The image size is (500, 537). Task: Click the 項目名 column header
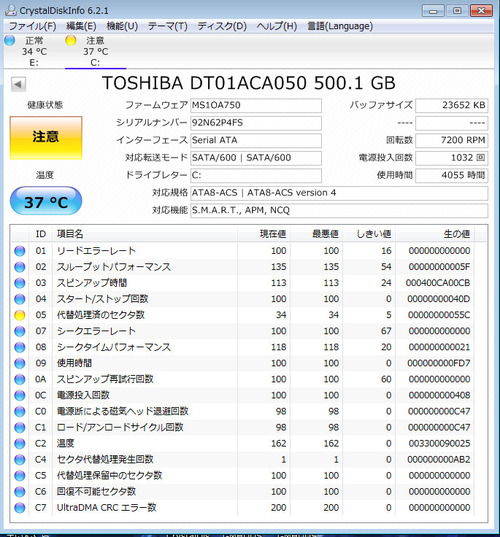(70, 234)
